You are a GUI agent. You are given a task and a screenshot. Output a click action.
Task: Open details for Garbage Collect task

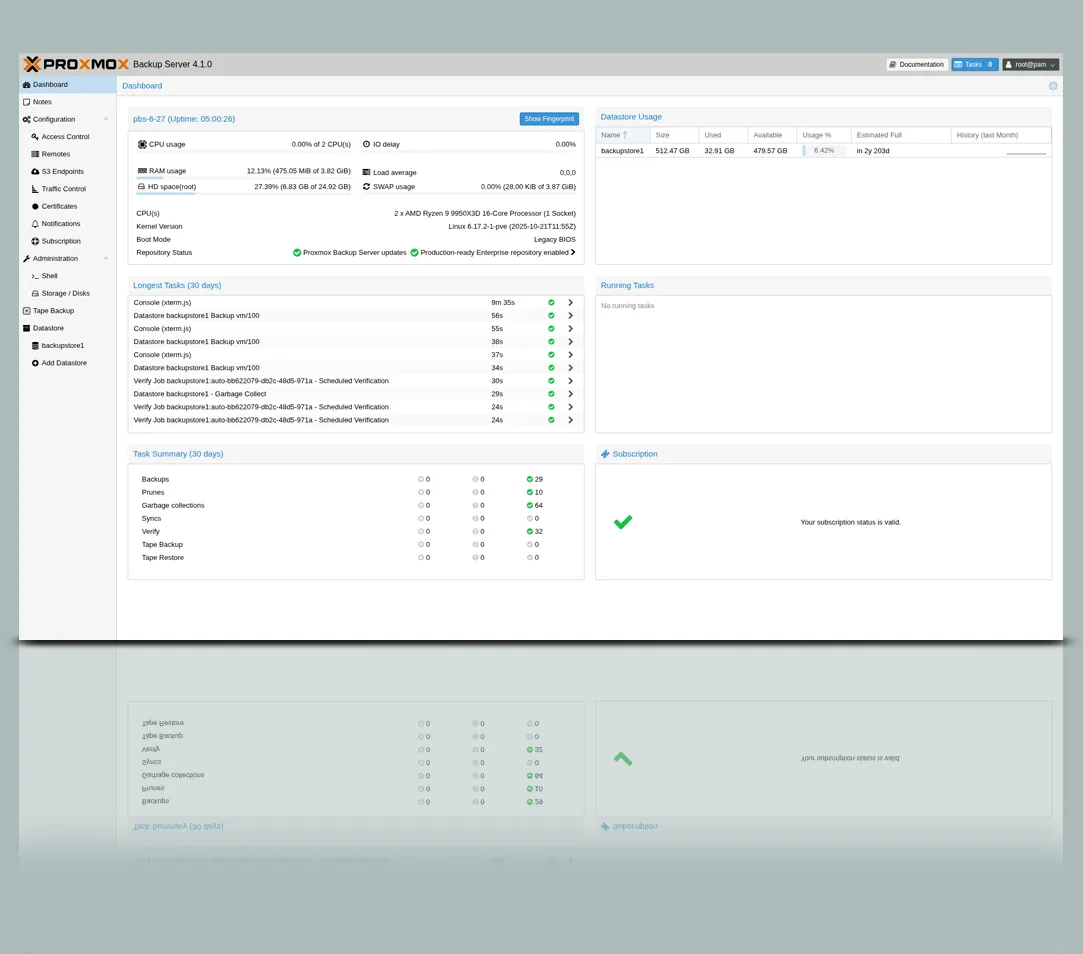(570, 394)
